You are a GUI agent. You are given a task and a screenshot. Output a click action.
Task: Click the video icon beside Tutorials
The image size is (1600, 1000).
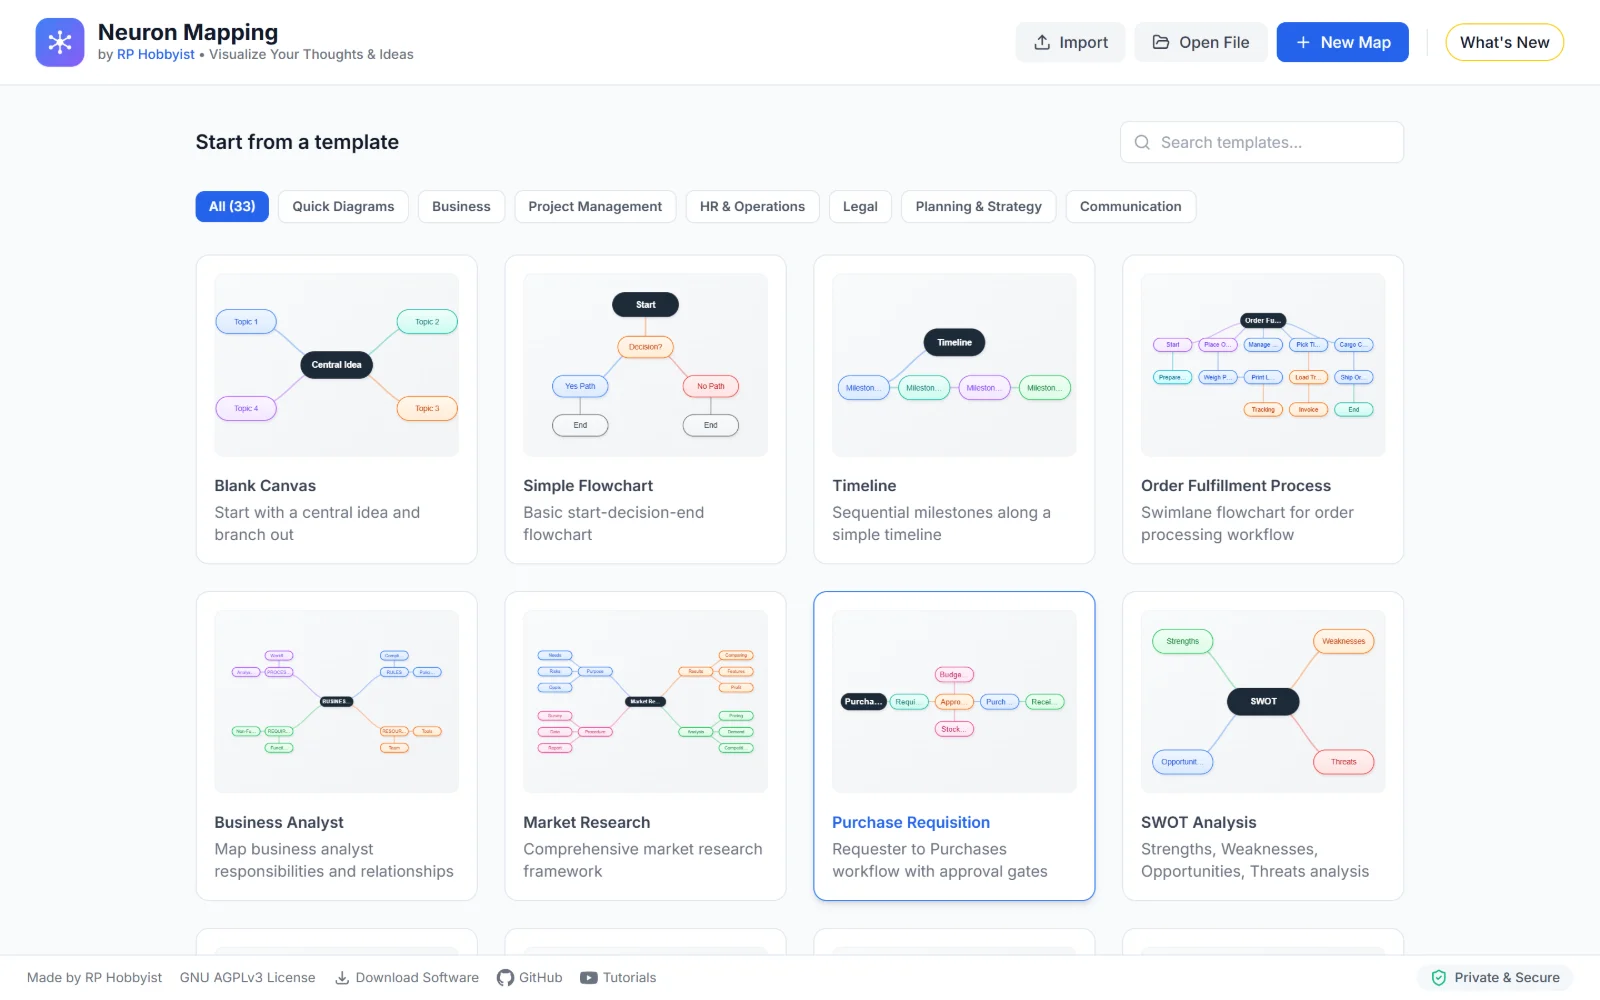pyautogui.click(x=589, y=978)
